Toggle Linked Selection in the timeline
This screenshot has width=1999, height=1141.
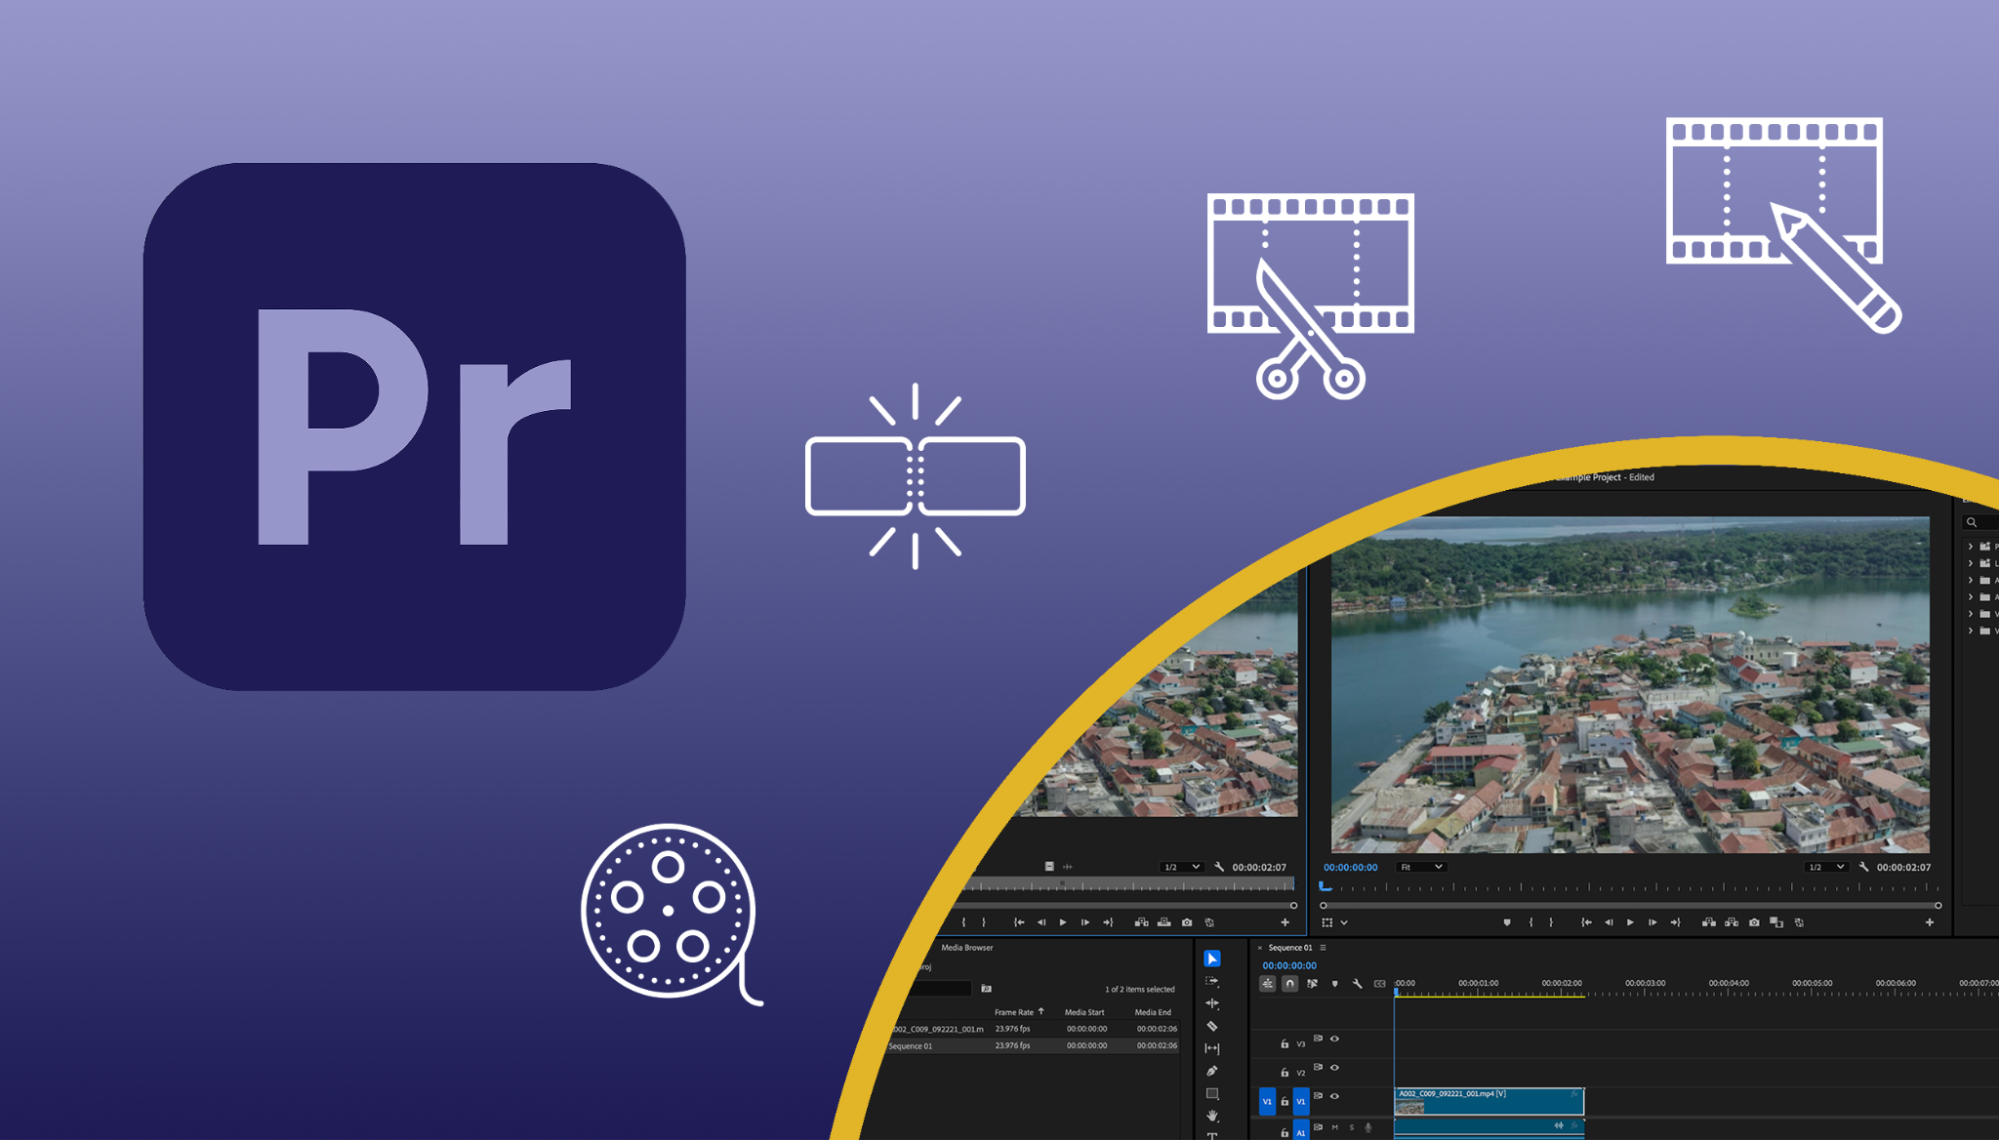point(1312,984)
